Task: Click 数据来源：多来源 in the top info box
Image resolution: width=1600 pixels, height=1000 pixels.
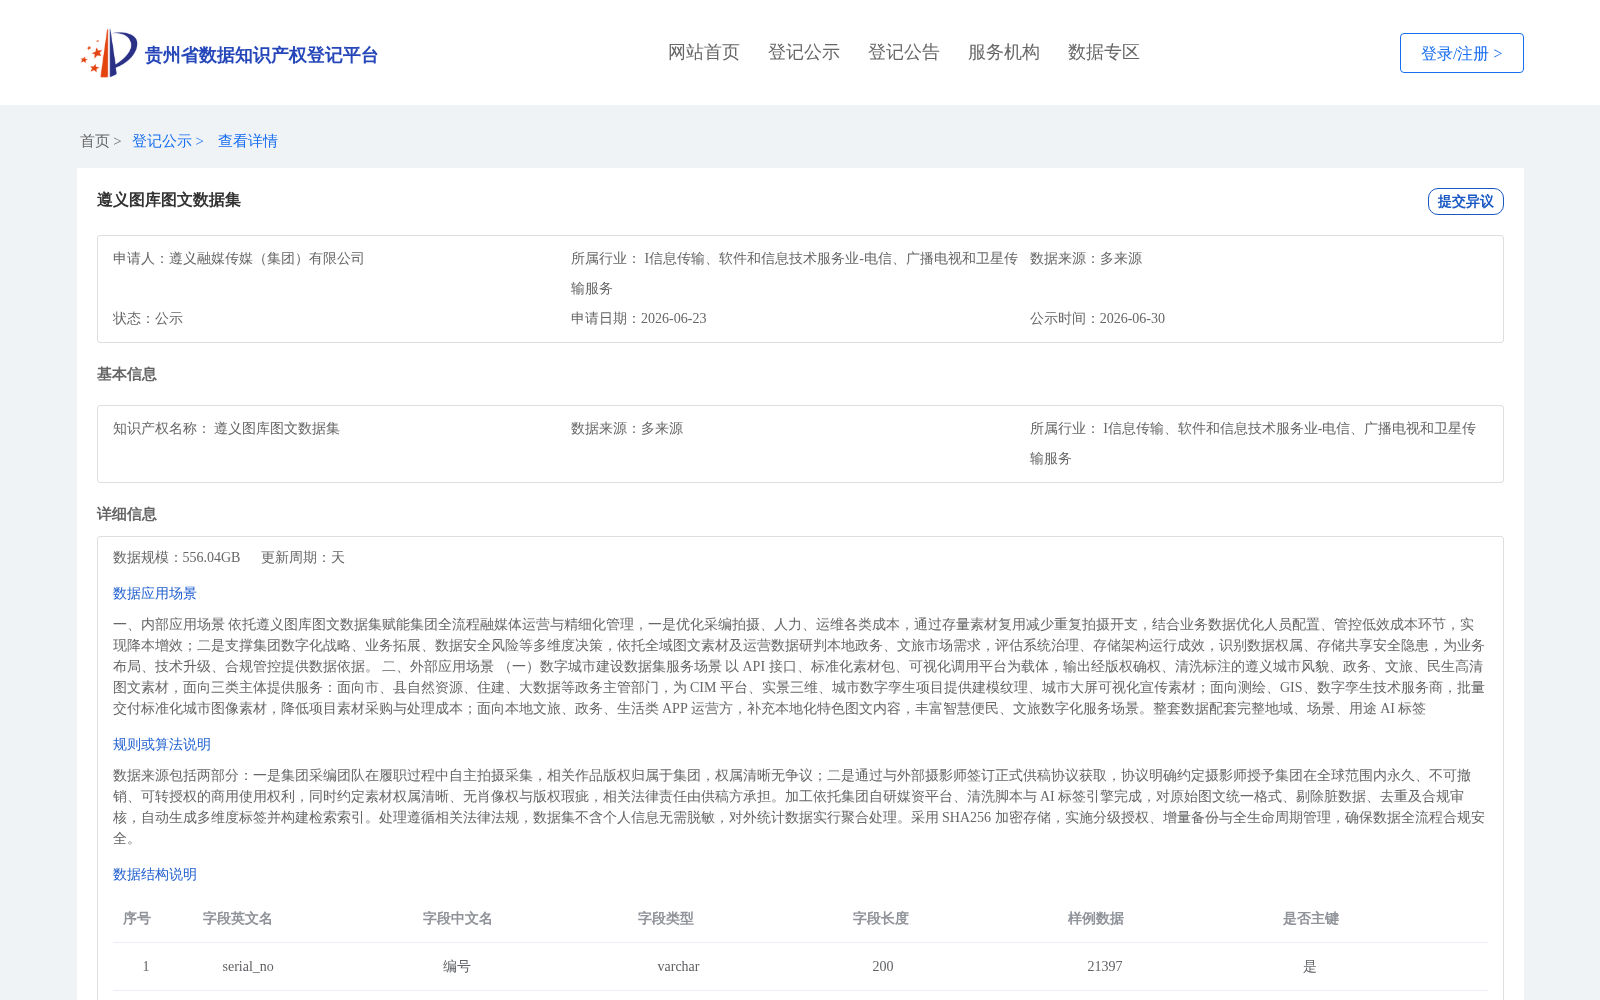Action: (x=1086, y=258)
